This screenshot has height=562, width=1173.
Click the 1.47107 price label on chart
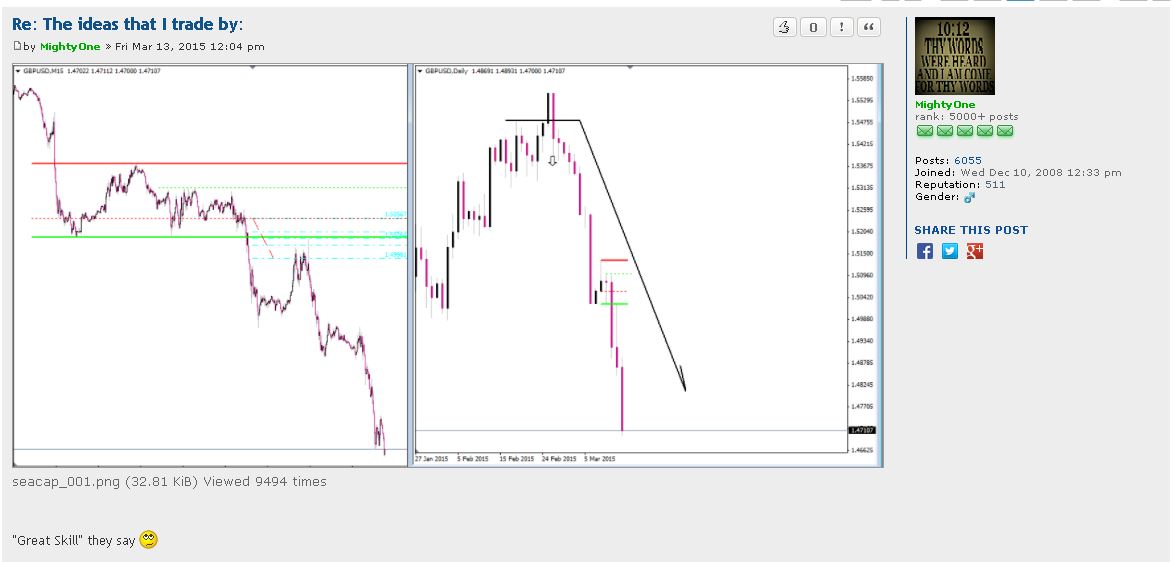[862, 430]
